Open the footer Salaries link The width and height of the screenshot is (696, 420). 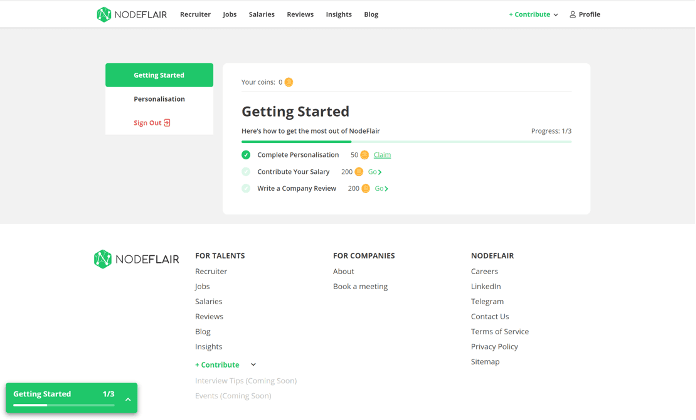[x=209, y=301]
